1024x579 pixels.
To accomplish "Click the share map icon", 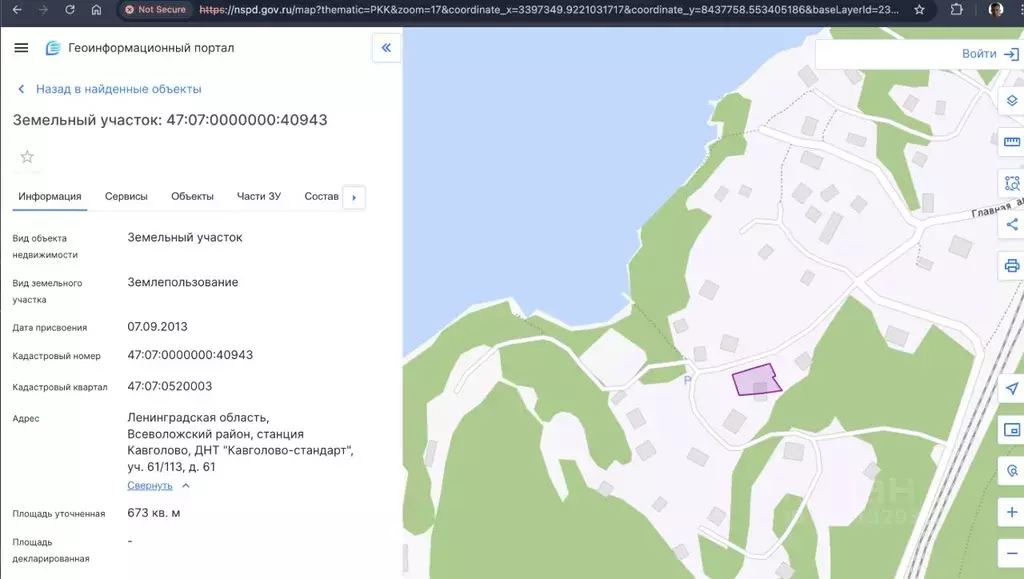I will pyautogui.click(x=1011, y=224).
